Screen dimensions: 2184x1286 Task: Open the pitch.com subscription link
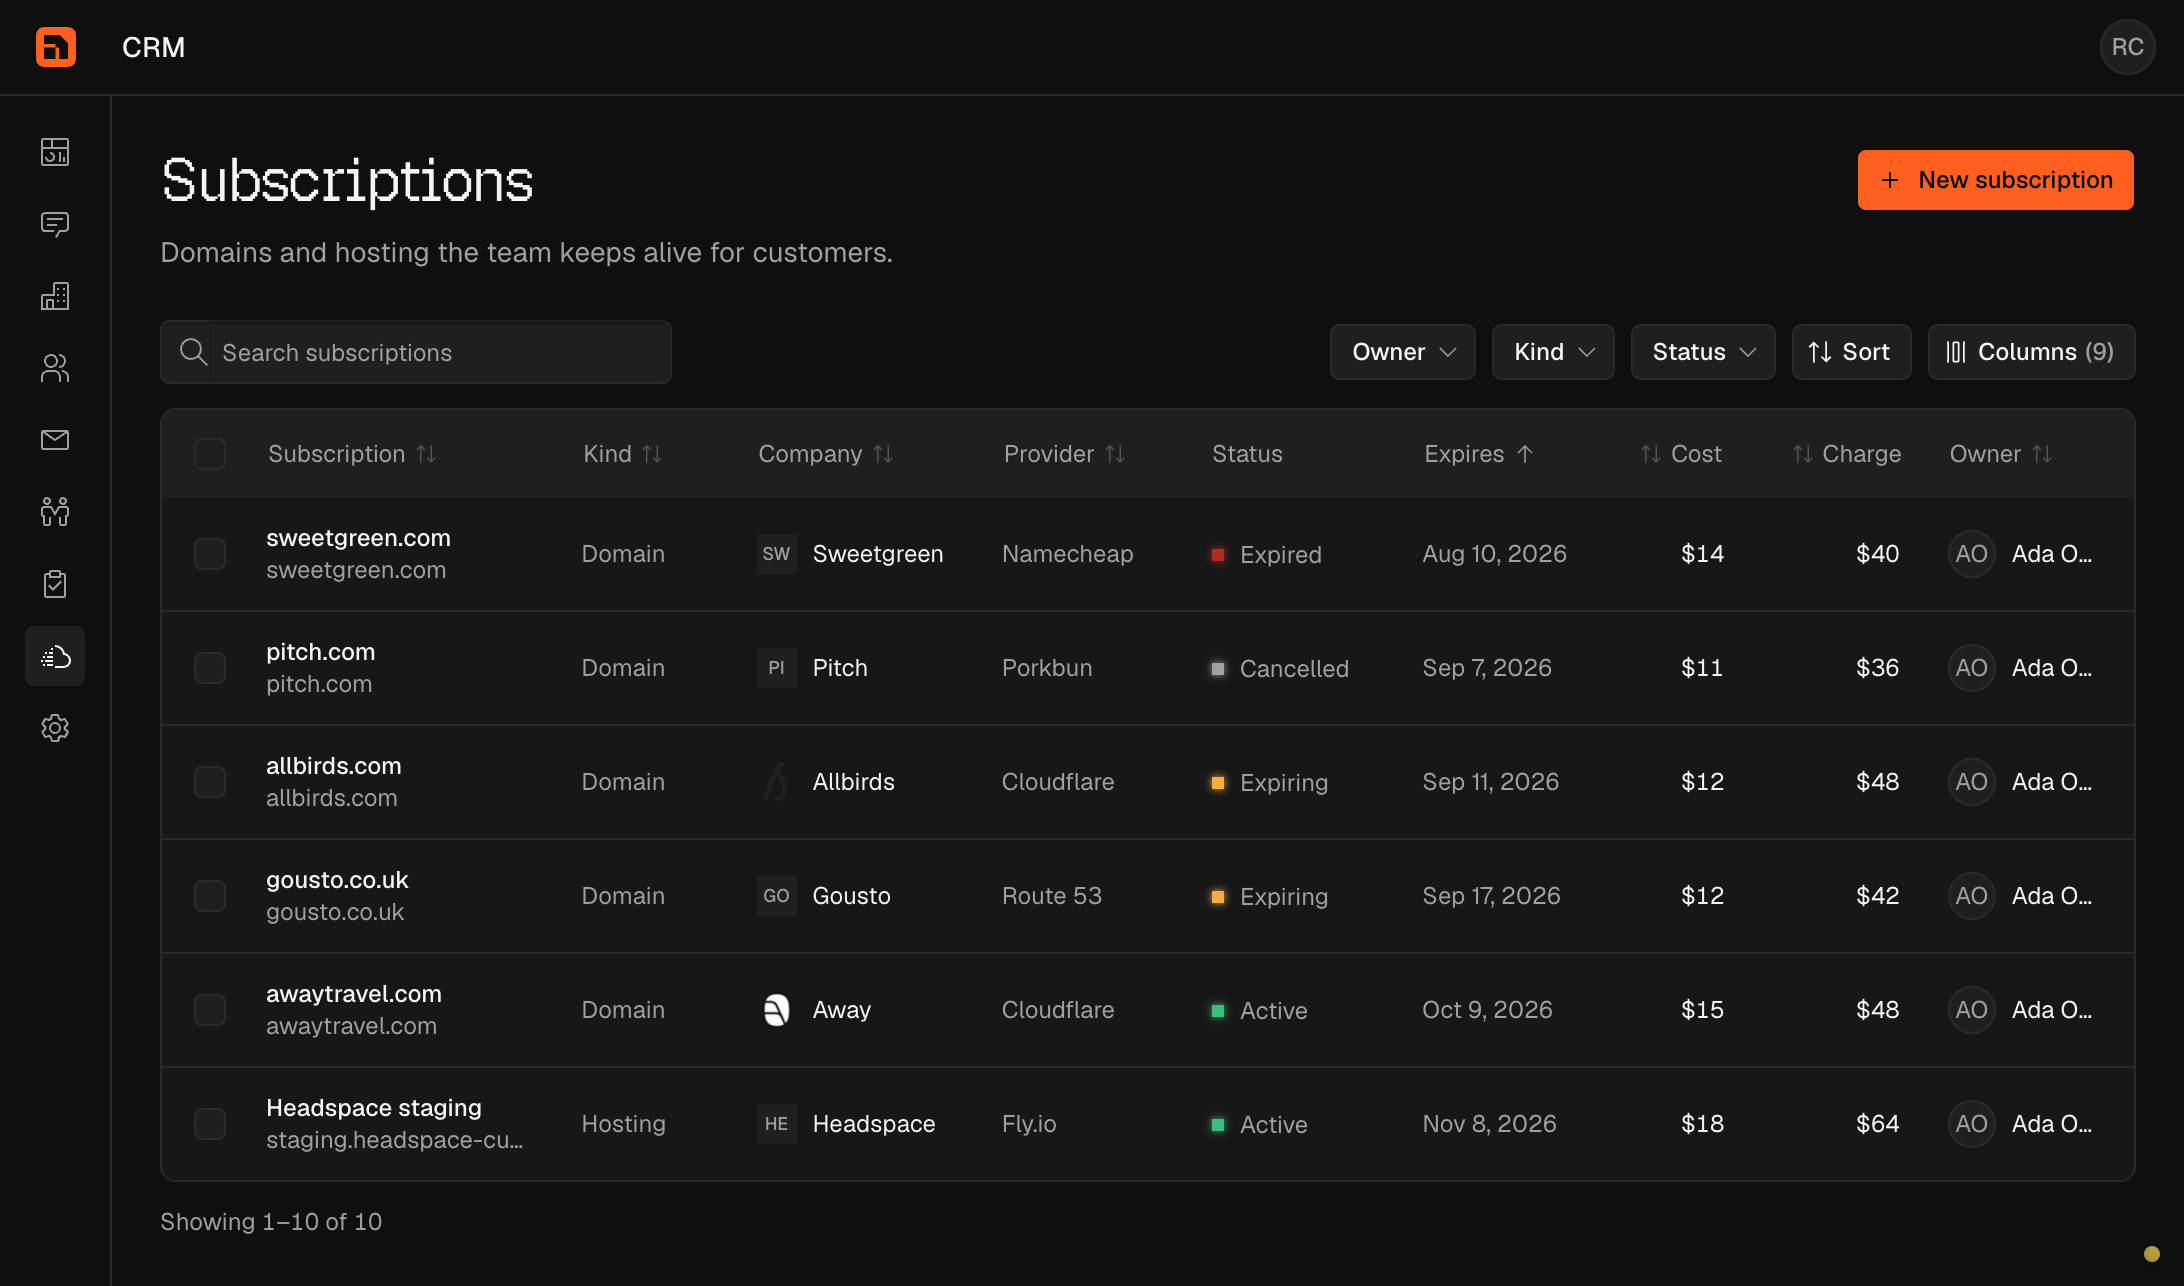coord(320,652)
